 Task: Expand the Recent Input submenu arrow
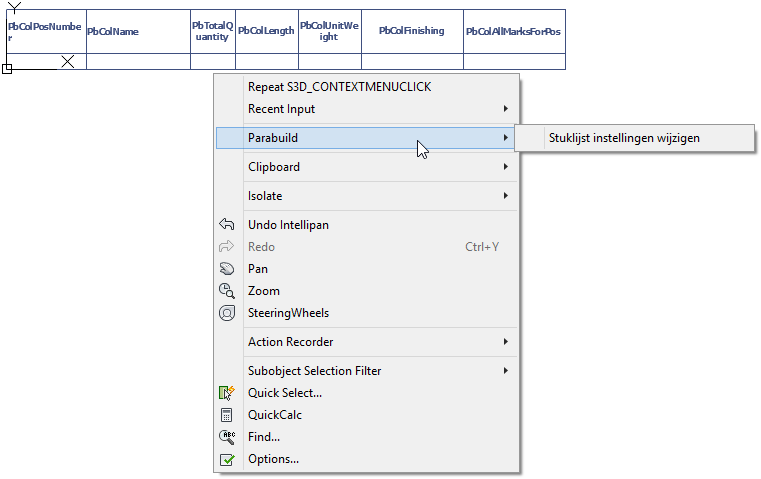506,109
